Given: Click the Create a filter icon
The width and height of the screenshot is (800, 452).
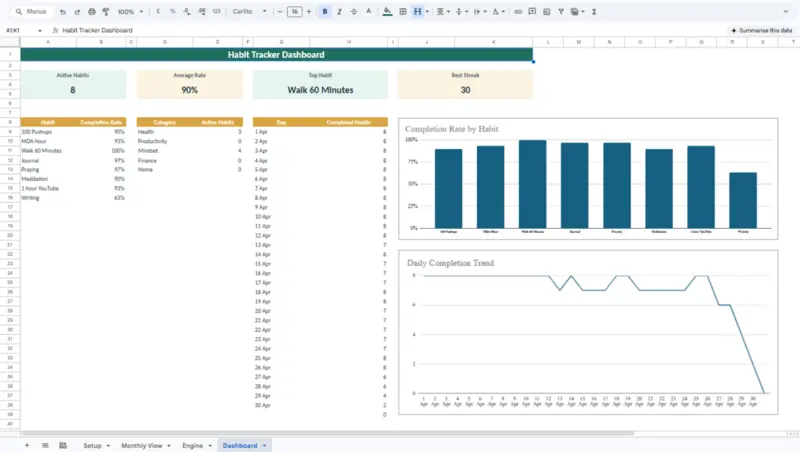Looking at the screenshot, I should pos(561,12).
